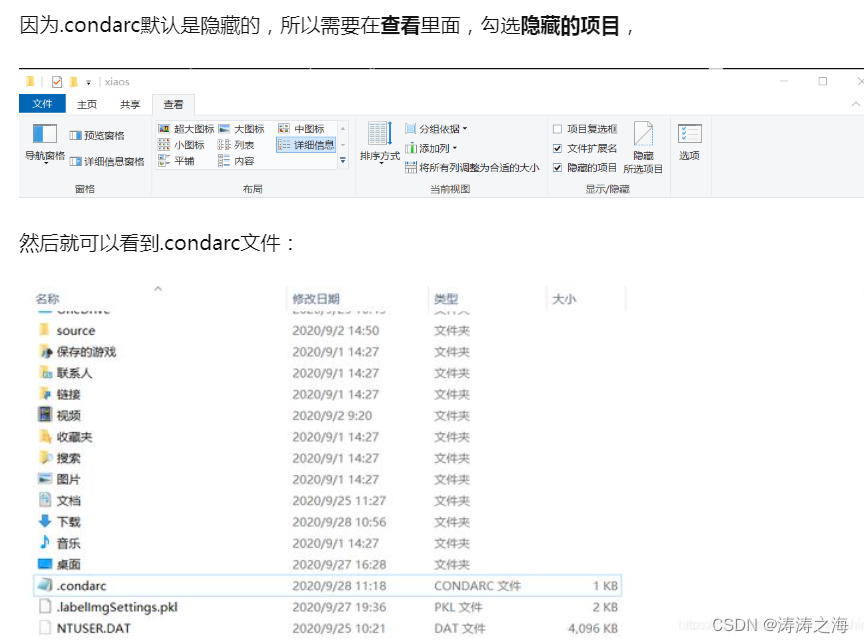Click the date 2020/9/28 11:18
Viewport: 864px width, 643px height.
pyautogui.click(x=339, y=586)
